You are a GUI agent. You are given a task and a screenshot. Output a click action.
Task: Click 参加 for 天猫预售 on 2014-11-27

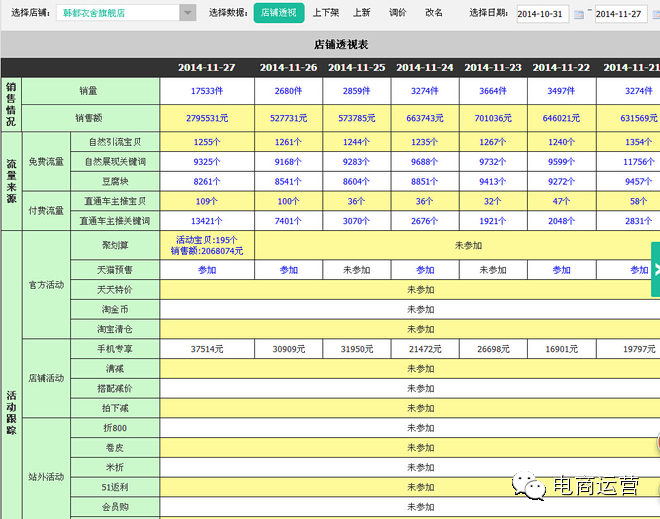click(x=207, y=270)
